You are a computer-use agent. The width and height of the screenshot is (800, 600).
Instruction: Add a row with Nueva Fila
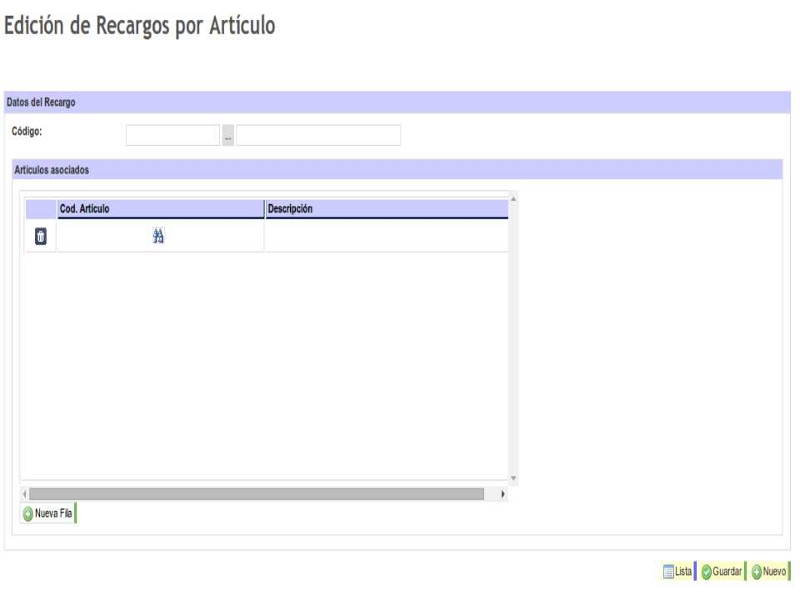click(x=48, y=514)
